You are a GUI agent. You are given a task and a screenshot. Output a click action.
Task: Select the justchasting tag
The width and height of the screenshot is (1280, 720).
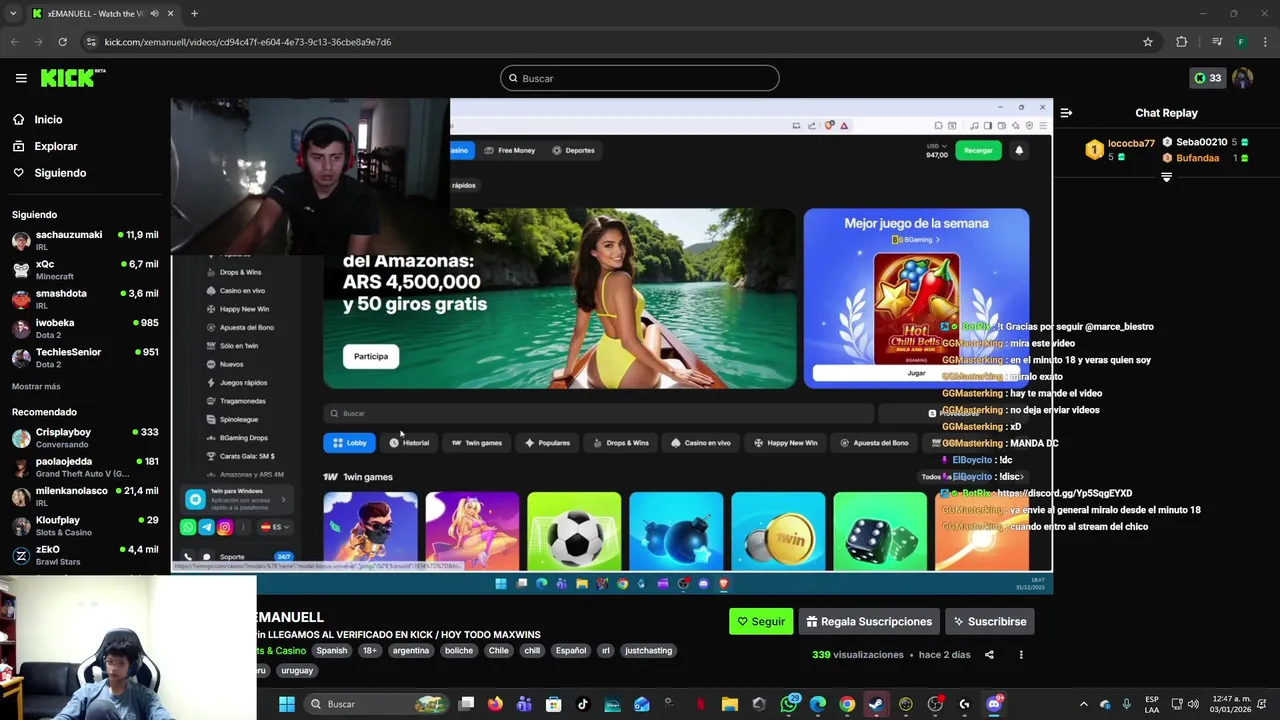[648, 650]
